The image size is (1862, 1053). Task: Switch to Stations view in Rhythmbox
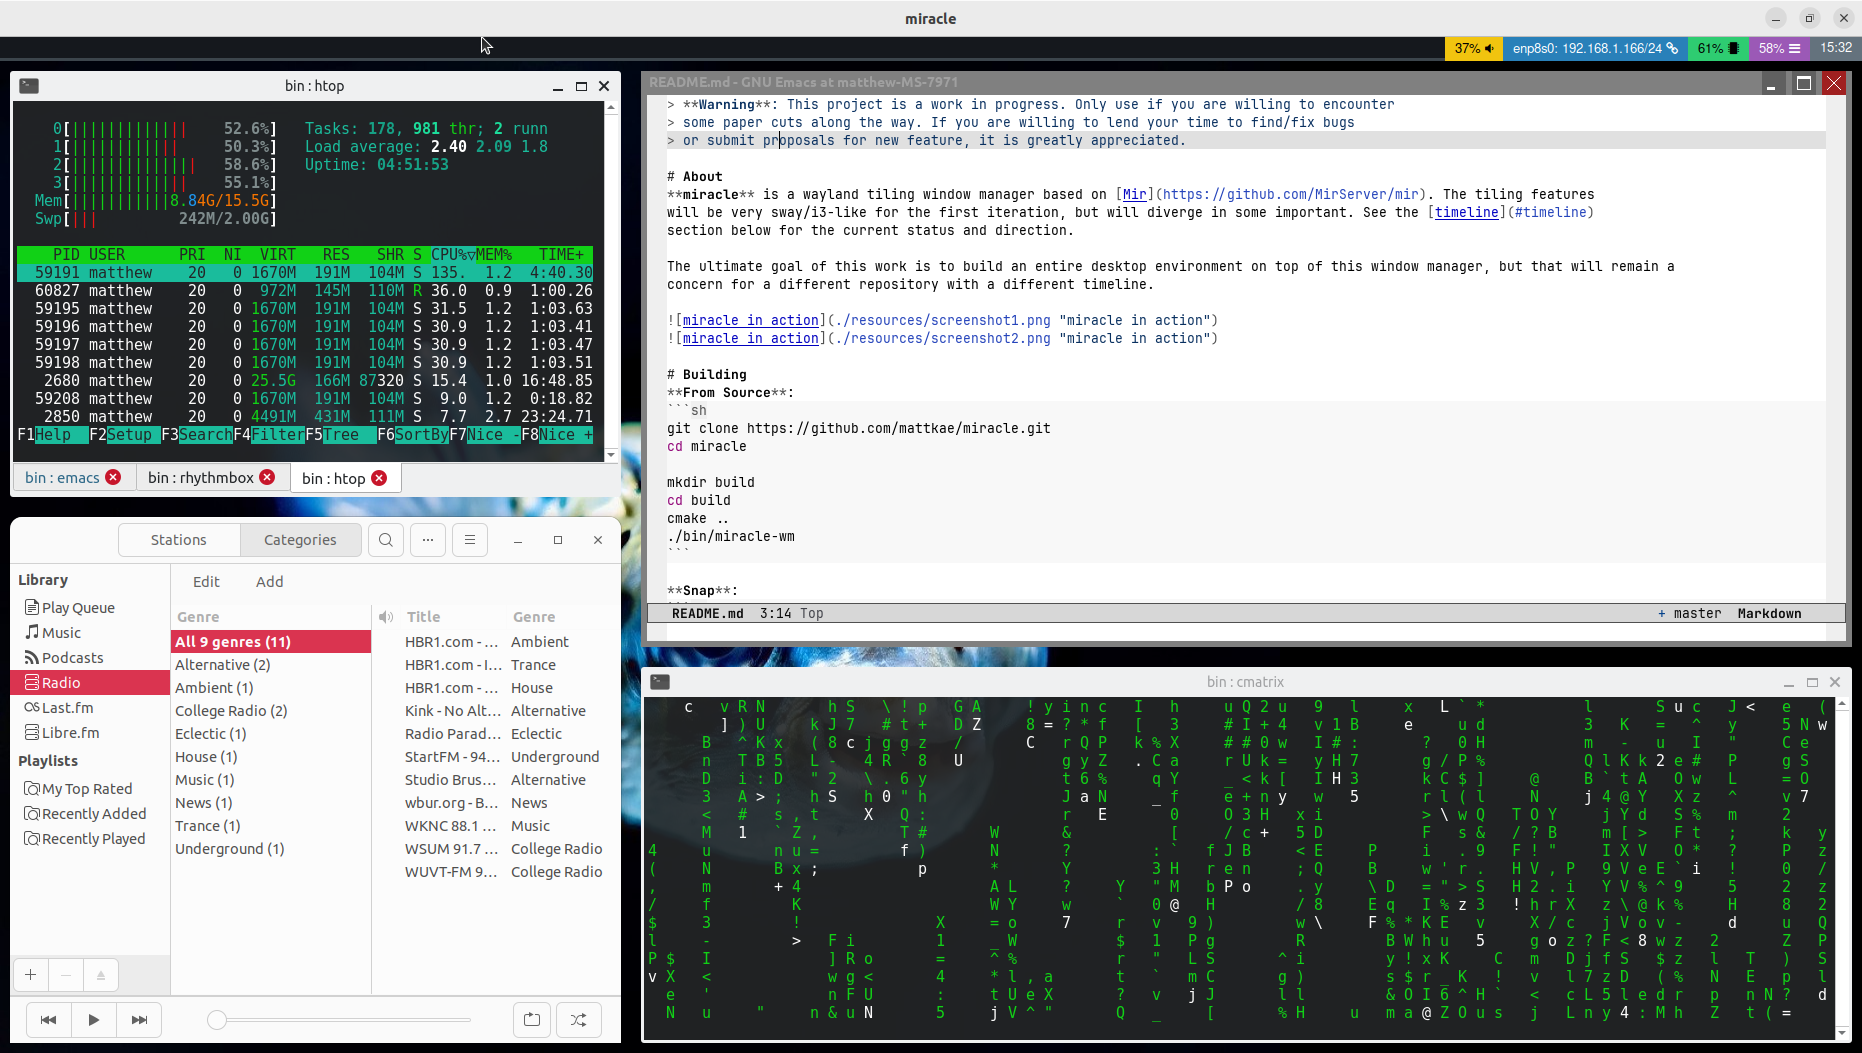179,540
